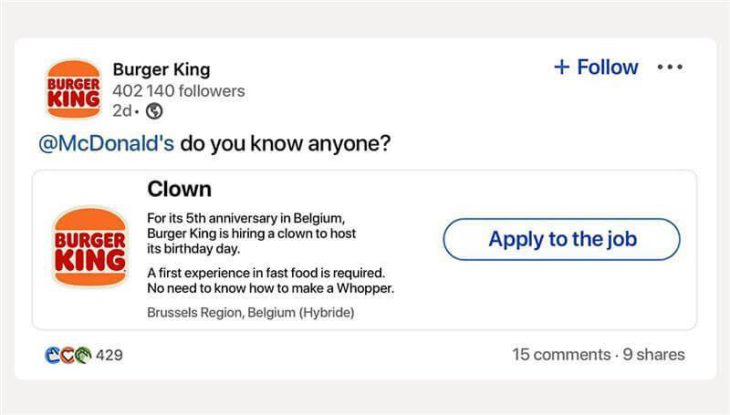The image size is (730, 415).
Task: Open the 15 comments link
Action: click(x=561, y=354)
